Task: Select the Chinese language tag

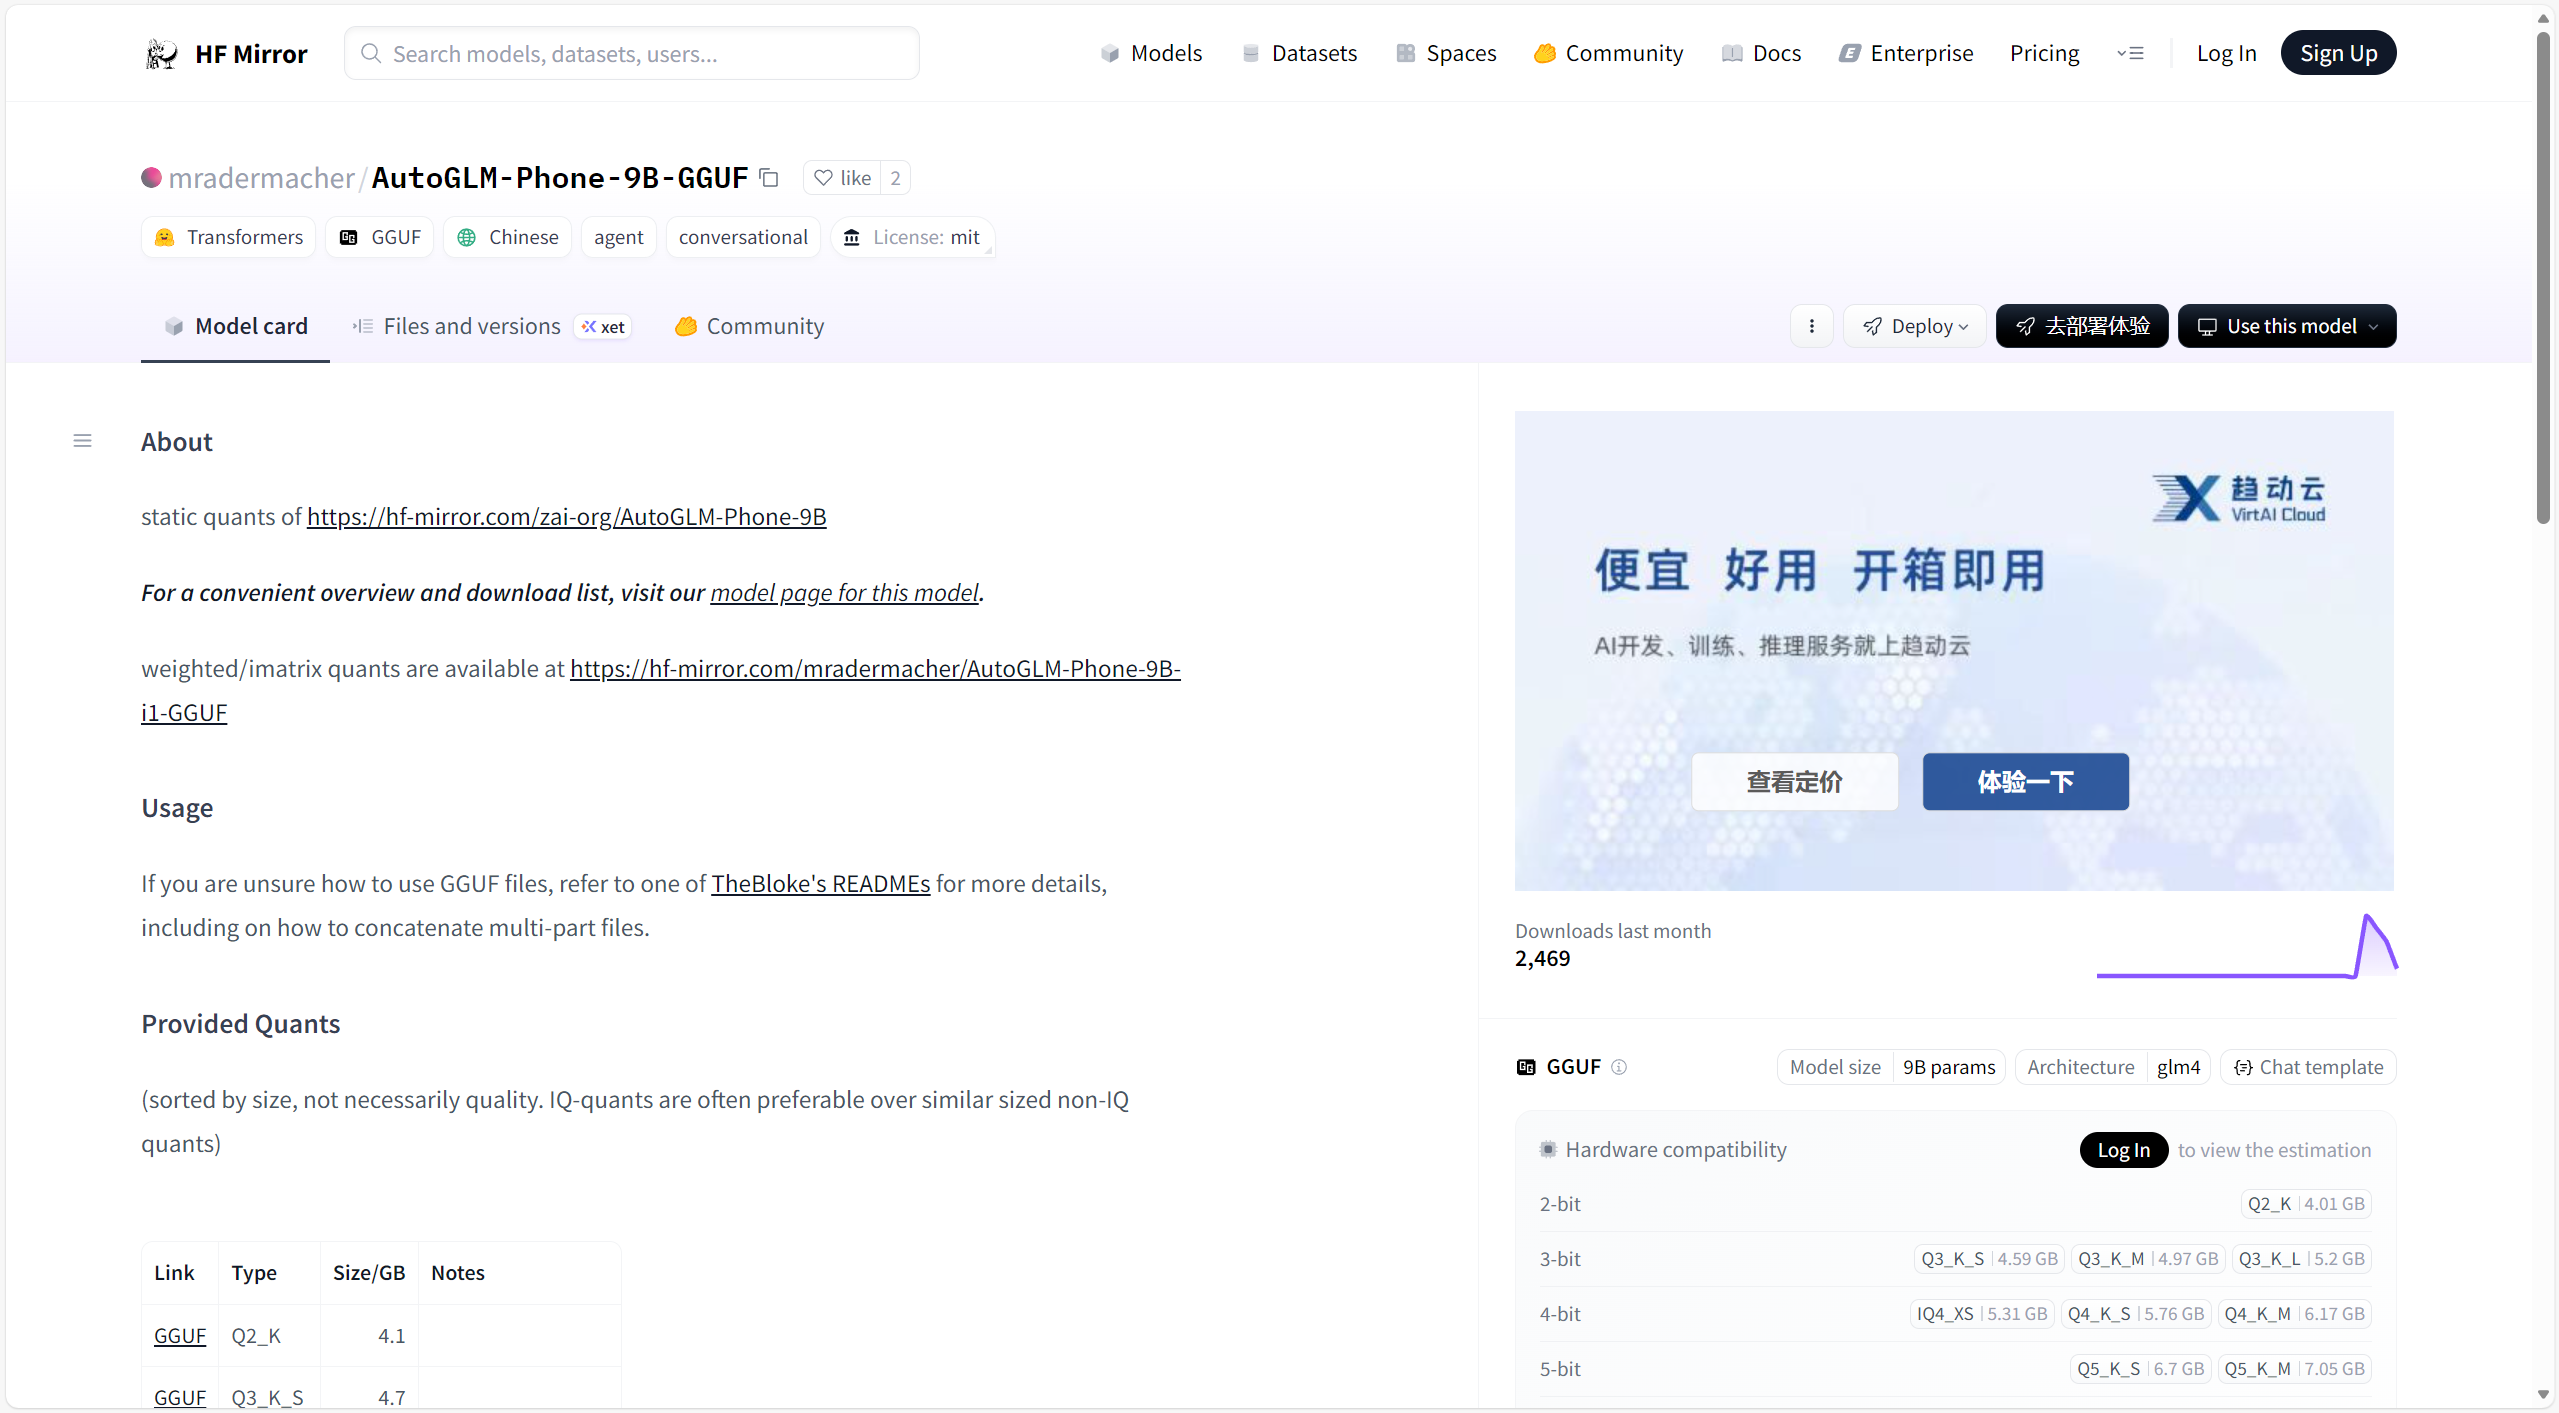Action: click(x=507, y=237)
